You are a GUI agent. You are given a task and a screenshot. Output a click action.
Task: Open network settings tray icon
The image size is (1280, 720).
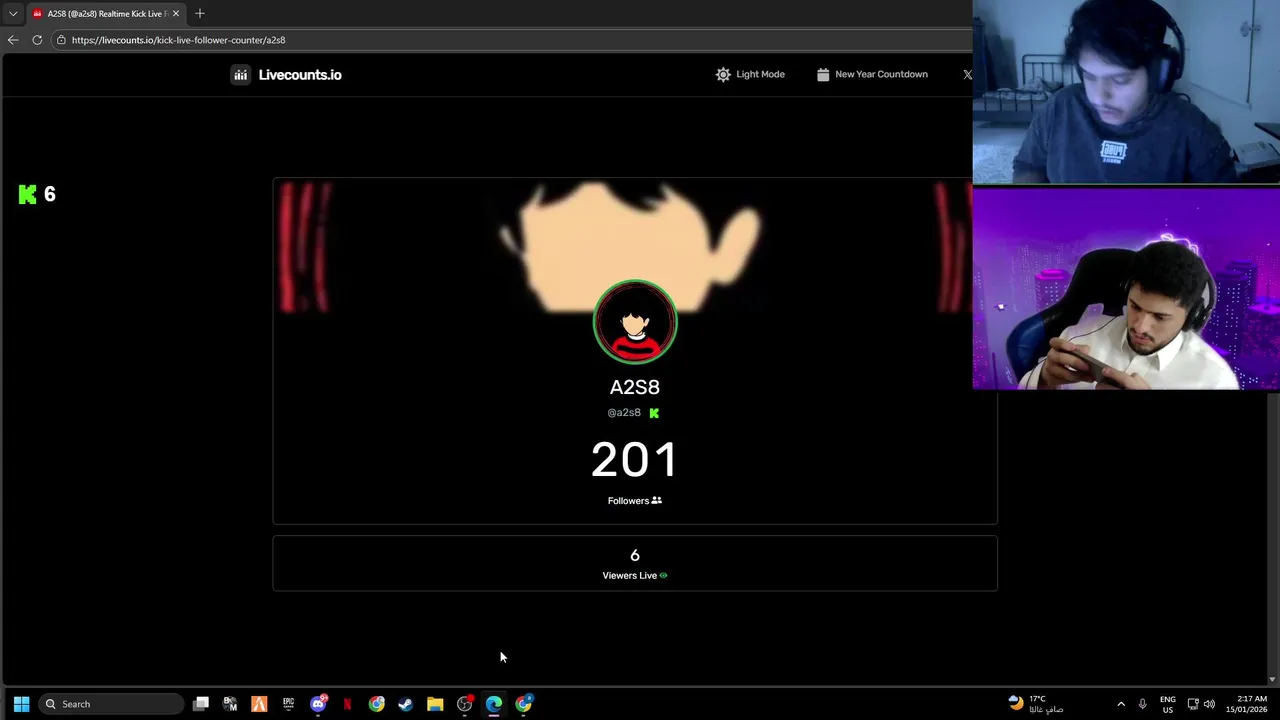(x=1193, y=704)
